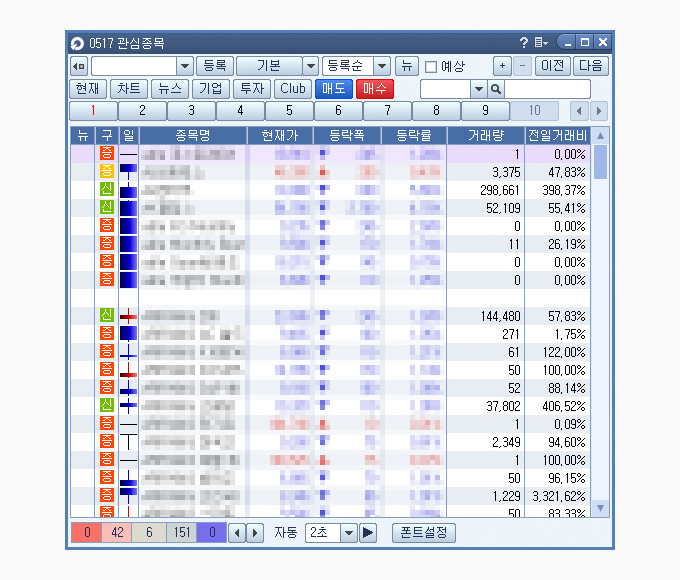Click the 현재 button
Image resolution: width=680 pixels, height=580 pixels.
[88, 89]
